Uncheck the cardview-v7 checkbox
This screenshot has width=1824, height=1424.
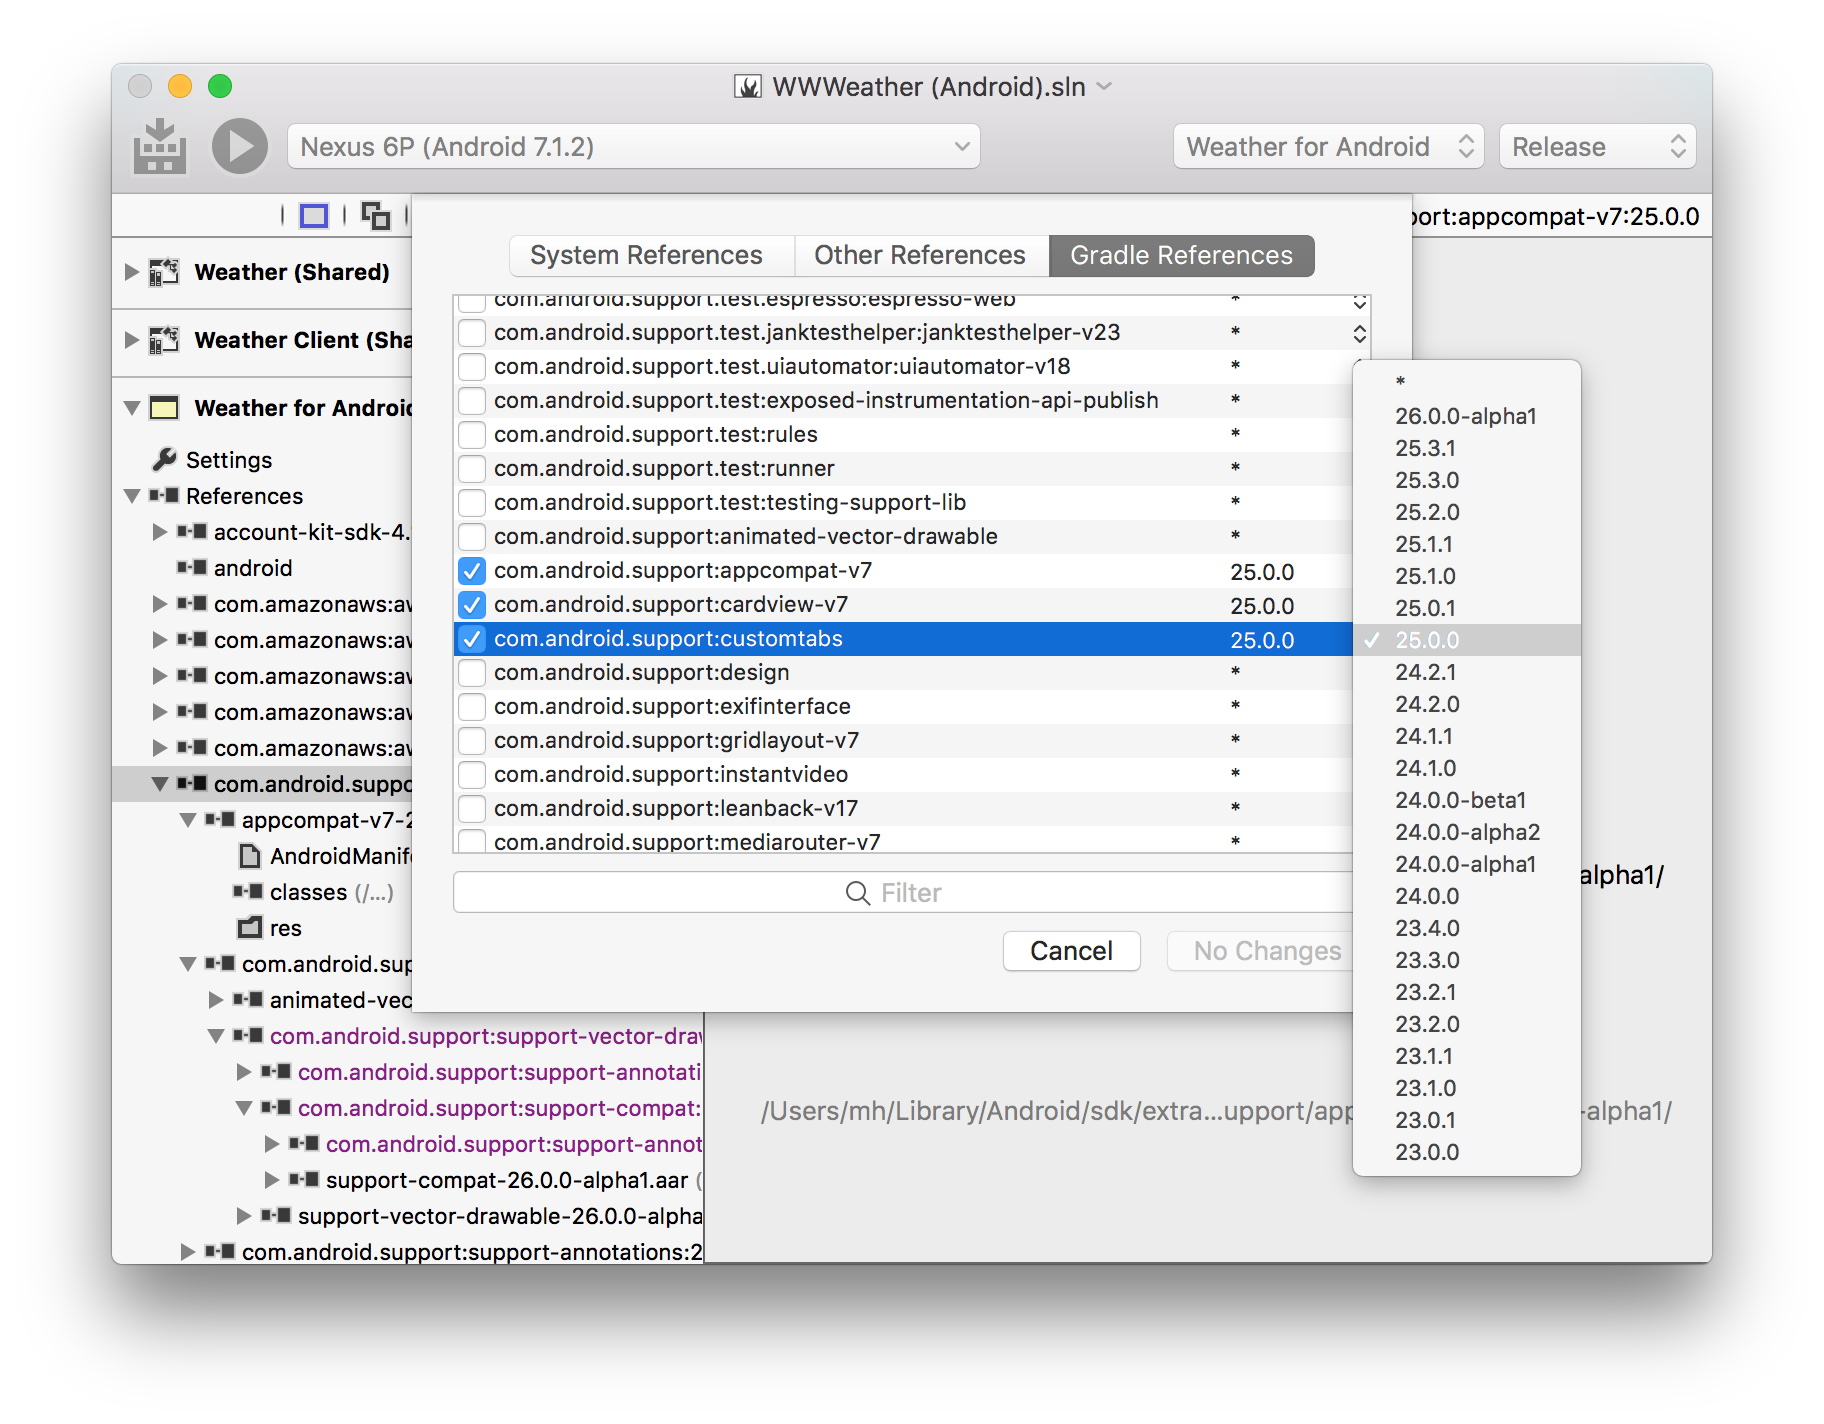coord(472,605)
